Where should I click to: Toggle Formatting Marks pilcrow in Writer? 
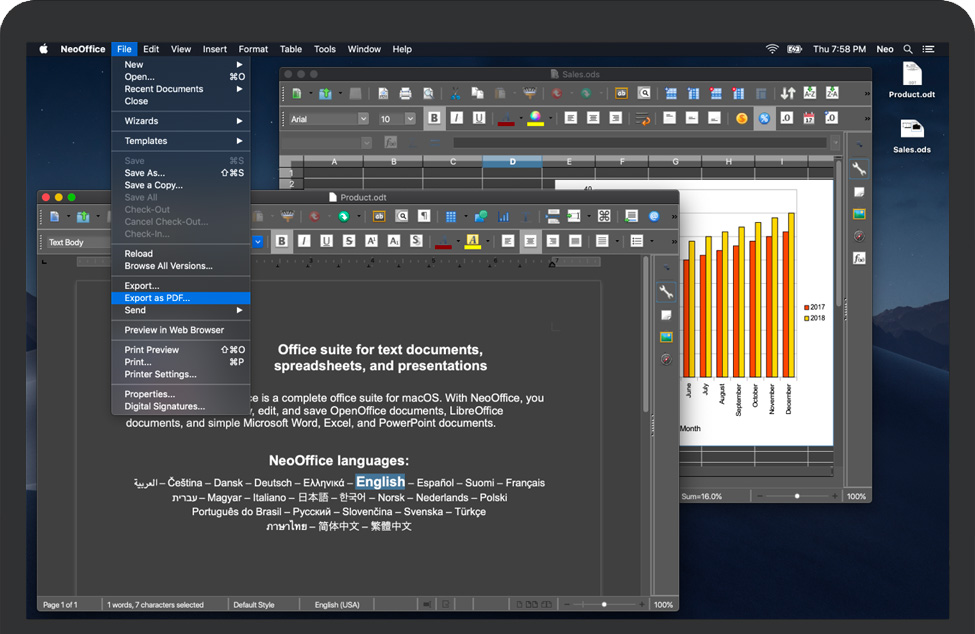[425, 216]
